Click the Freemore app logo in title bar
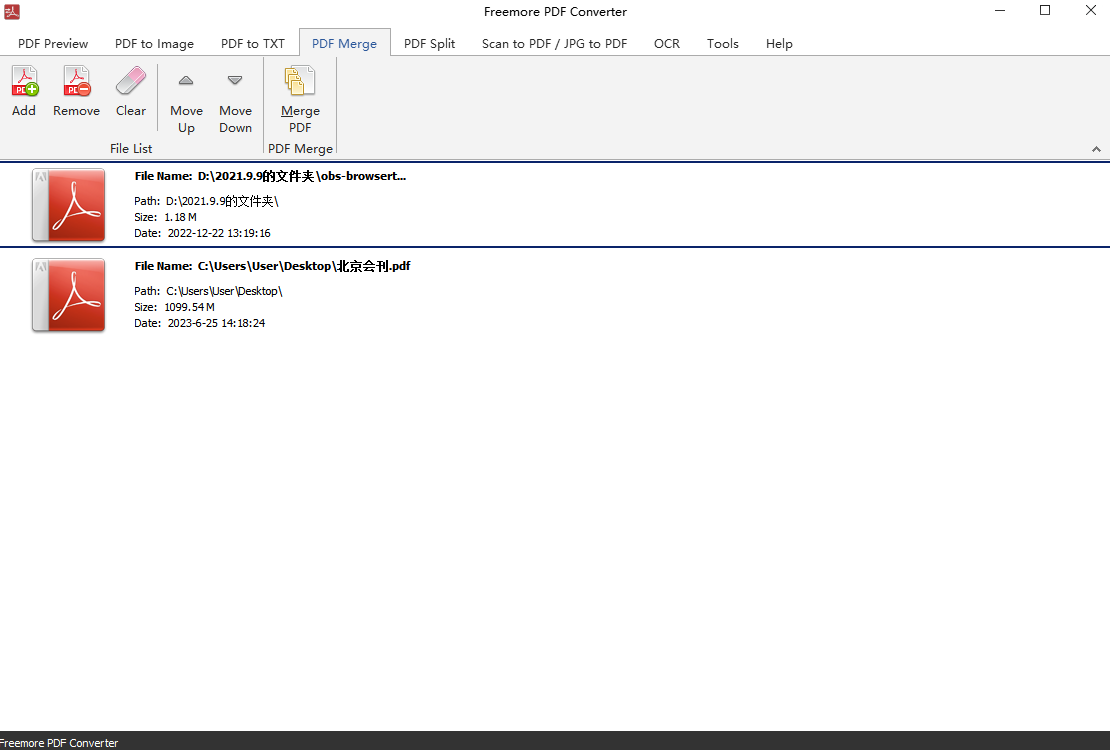The height and width of the screenshot is (750, 1110). click(11, 11)
